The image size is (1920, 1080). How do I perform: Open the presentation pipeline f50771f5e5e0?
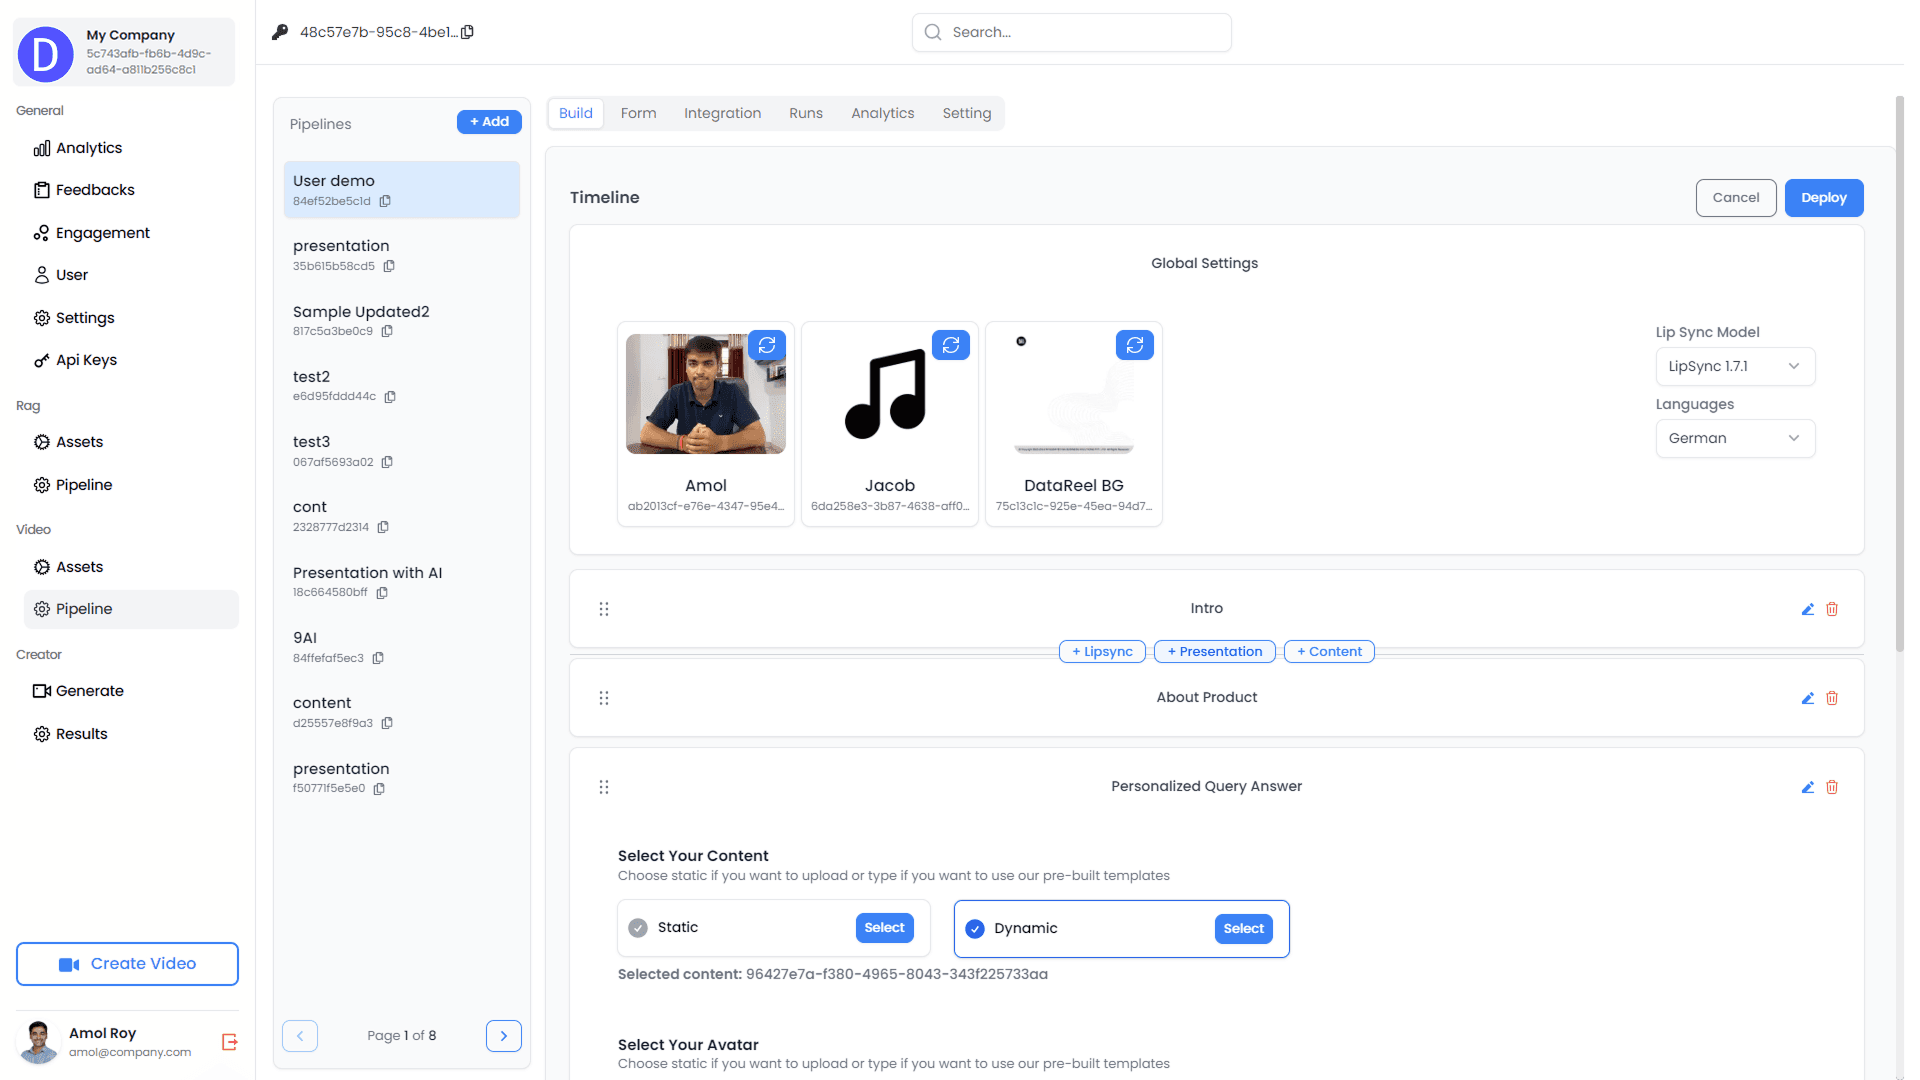tap(402, 778)
